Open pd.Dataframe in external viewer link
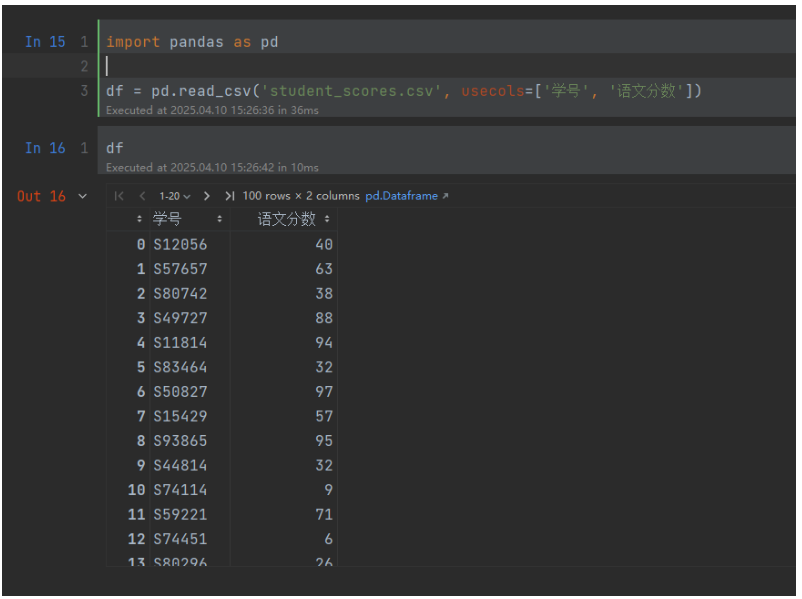The width and height of the screenshot is (802, 599). [407, 196]
